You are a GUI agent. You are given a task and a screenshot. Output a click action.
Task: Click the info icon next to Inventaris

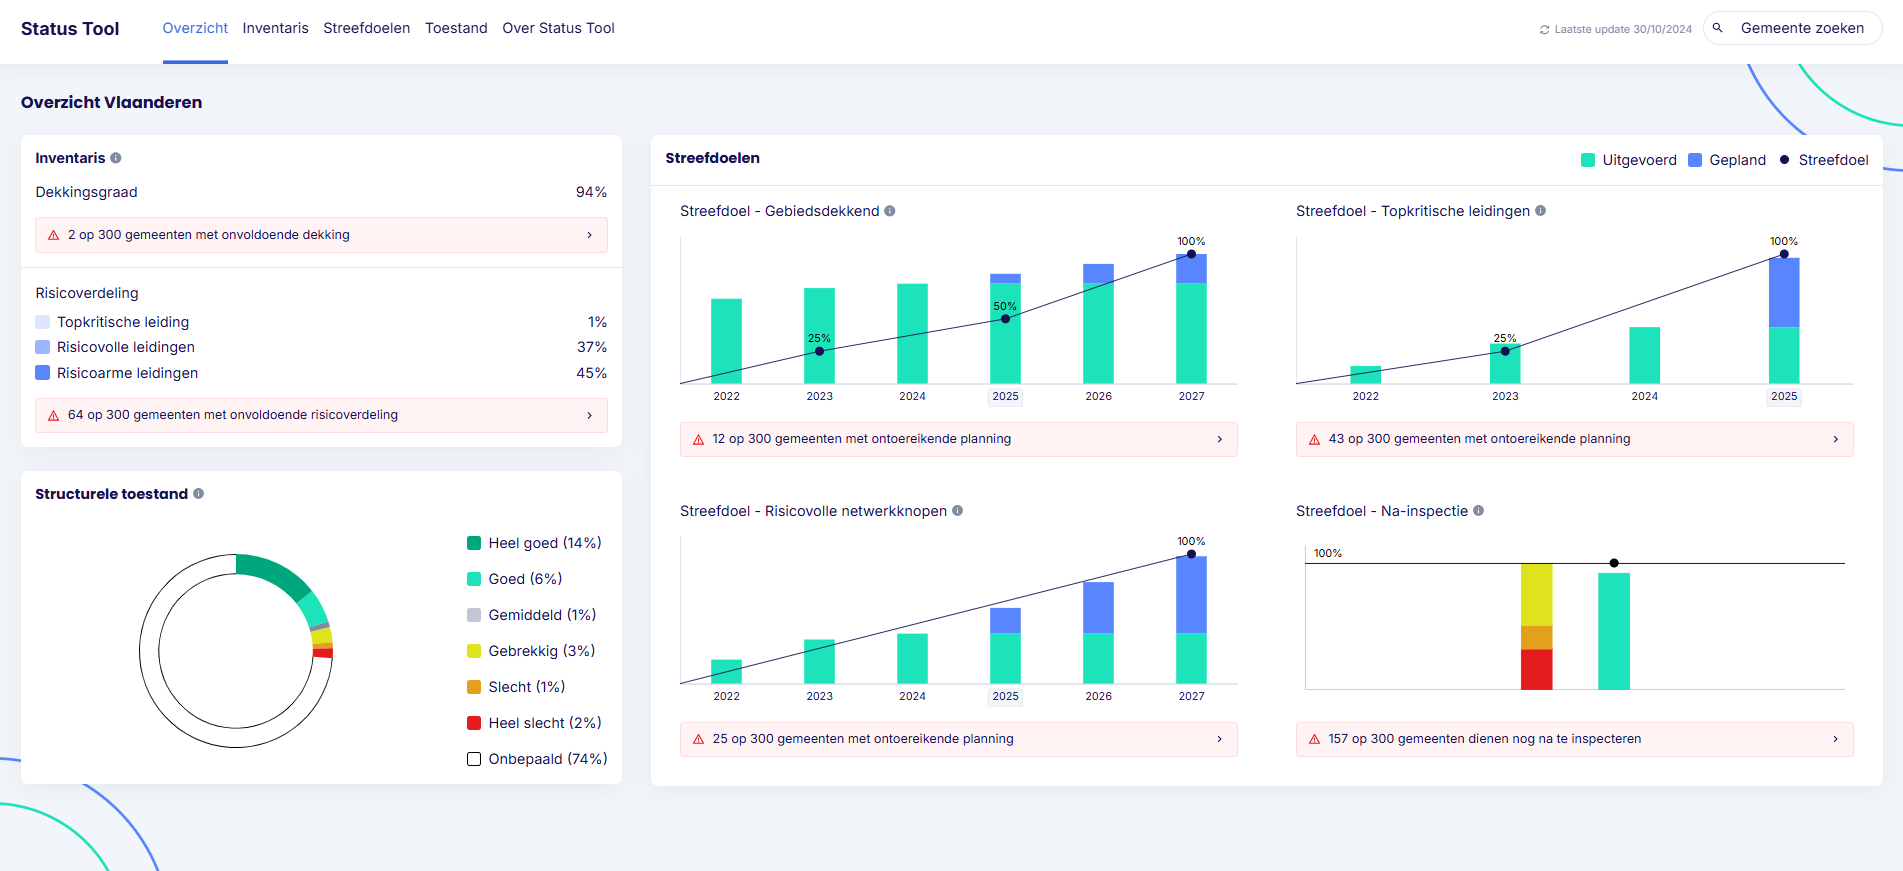pyautogui.click(x=116, y=158)
